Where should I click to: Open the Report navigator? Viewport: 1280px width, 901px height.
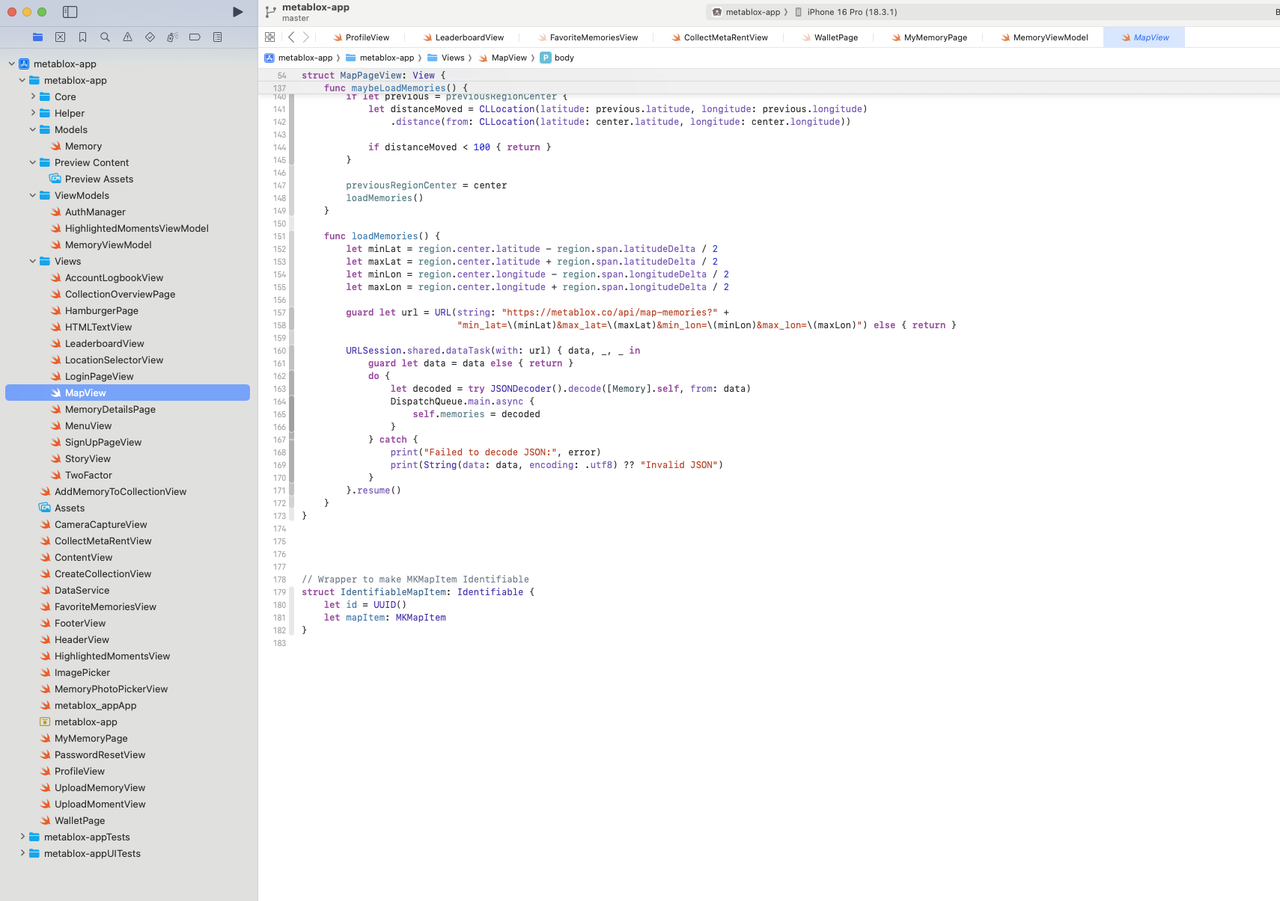point(217,37)
